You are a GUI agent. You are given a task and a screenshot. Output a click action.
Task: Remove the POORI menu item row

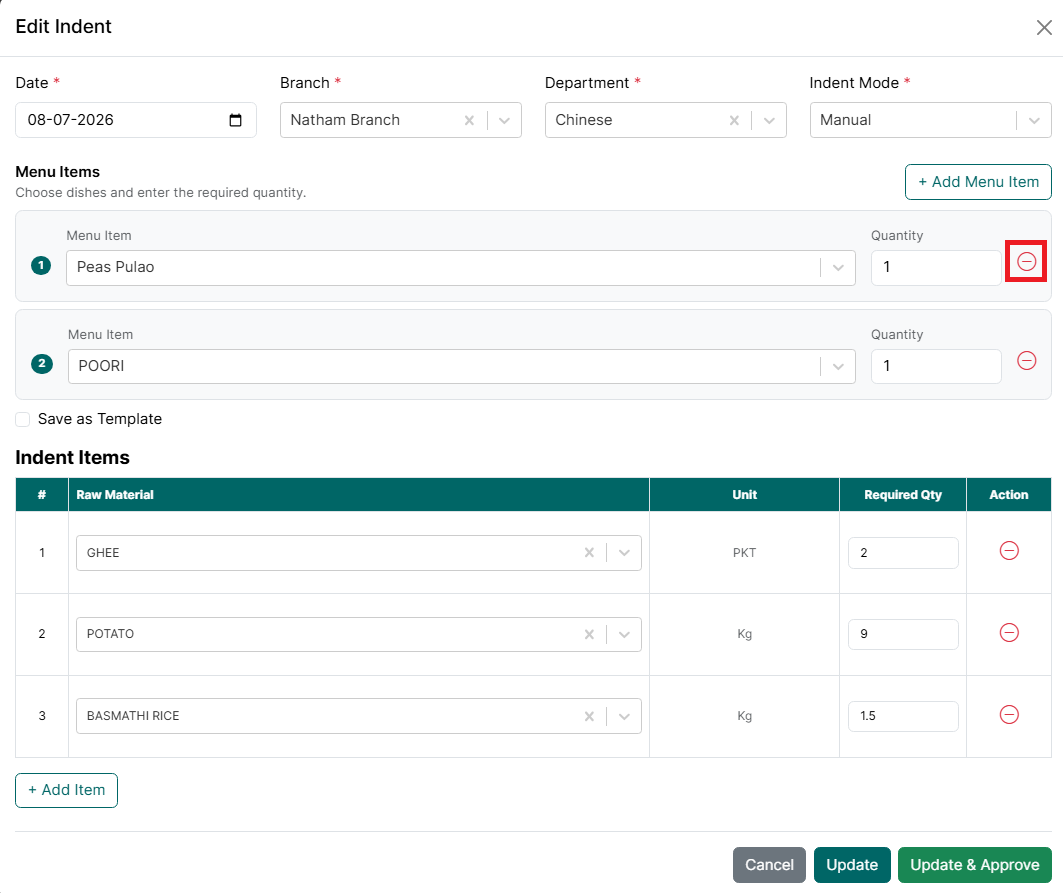pyautogui.click(x=1026, y=361)
